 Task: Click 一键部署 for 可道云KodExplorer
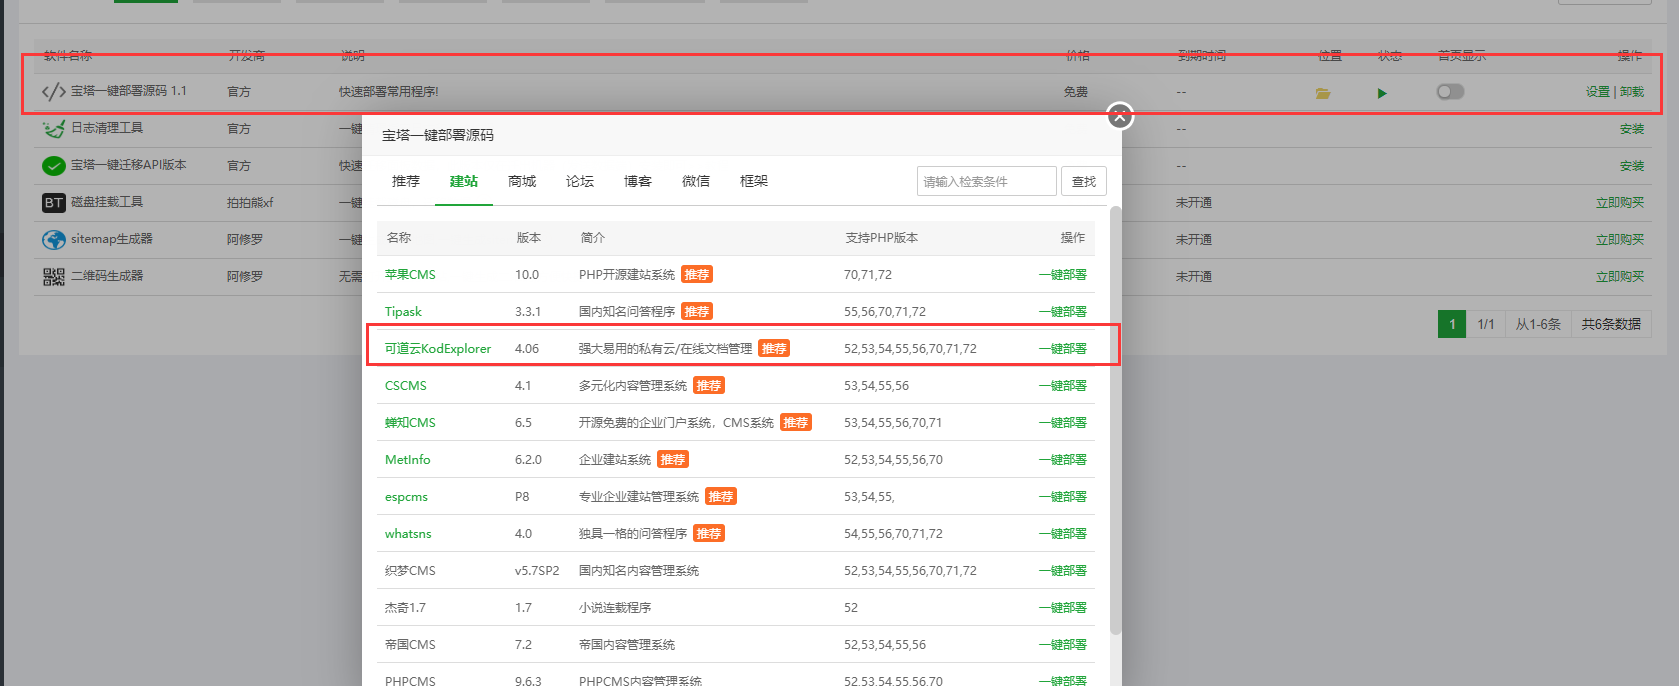point(1063,349)
